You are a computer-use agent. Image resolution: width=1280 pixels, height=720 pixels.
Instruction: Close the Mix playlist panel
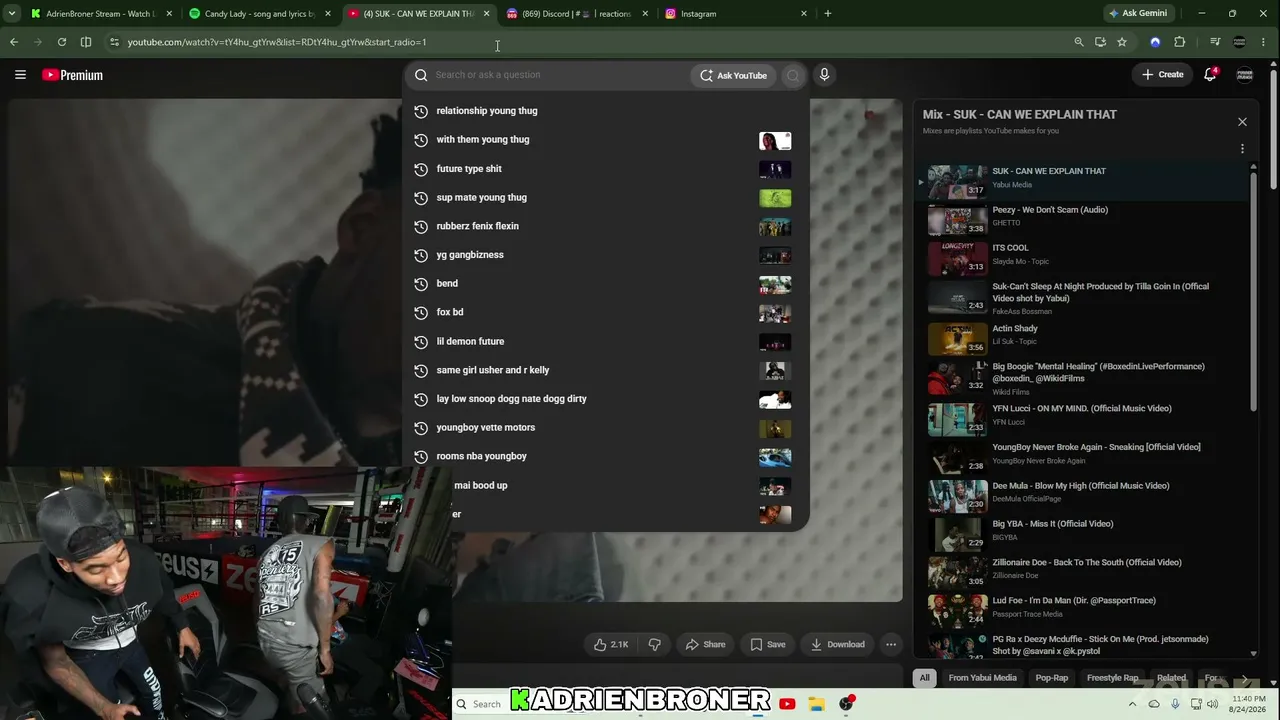(x=1242, y=122)
